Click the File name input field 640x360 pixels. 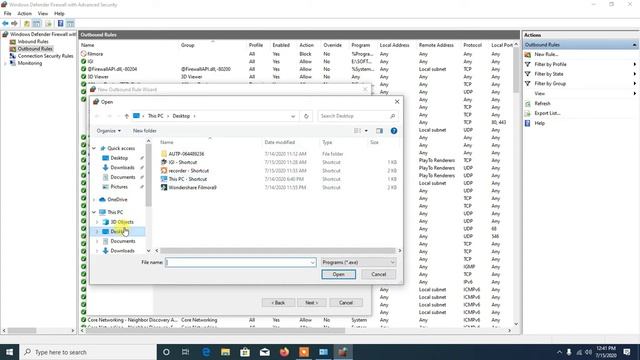240,262
